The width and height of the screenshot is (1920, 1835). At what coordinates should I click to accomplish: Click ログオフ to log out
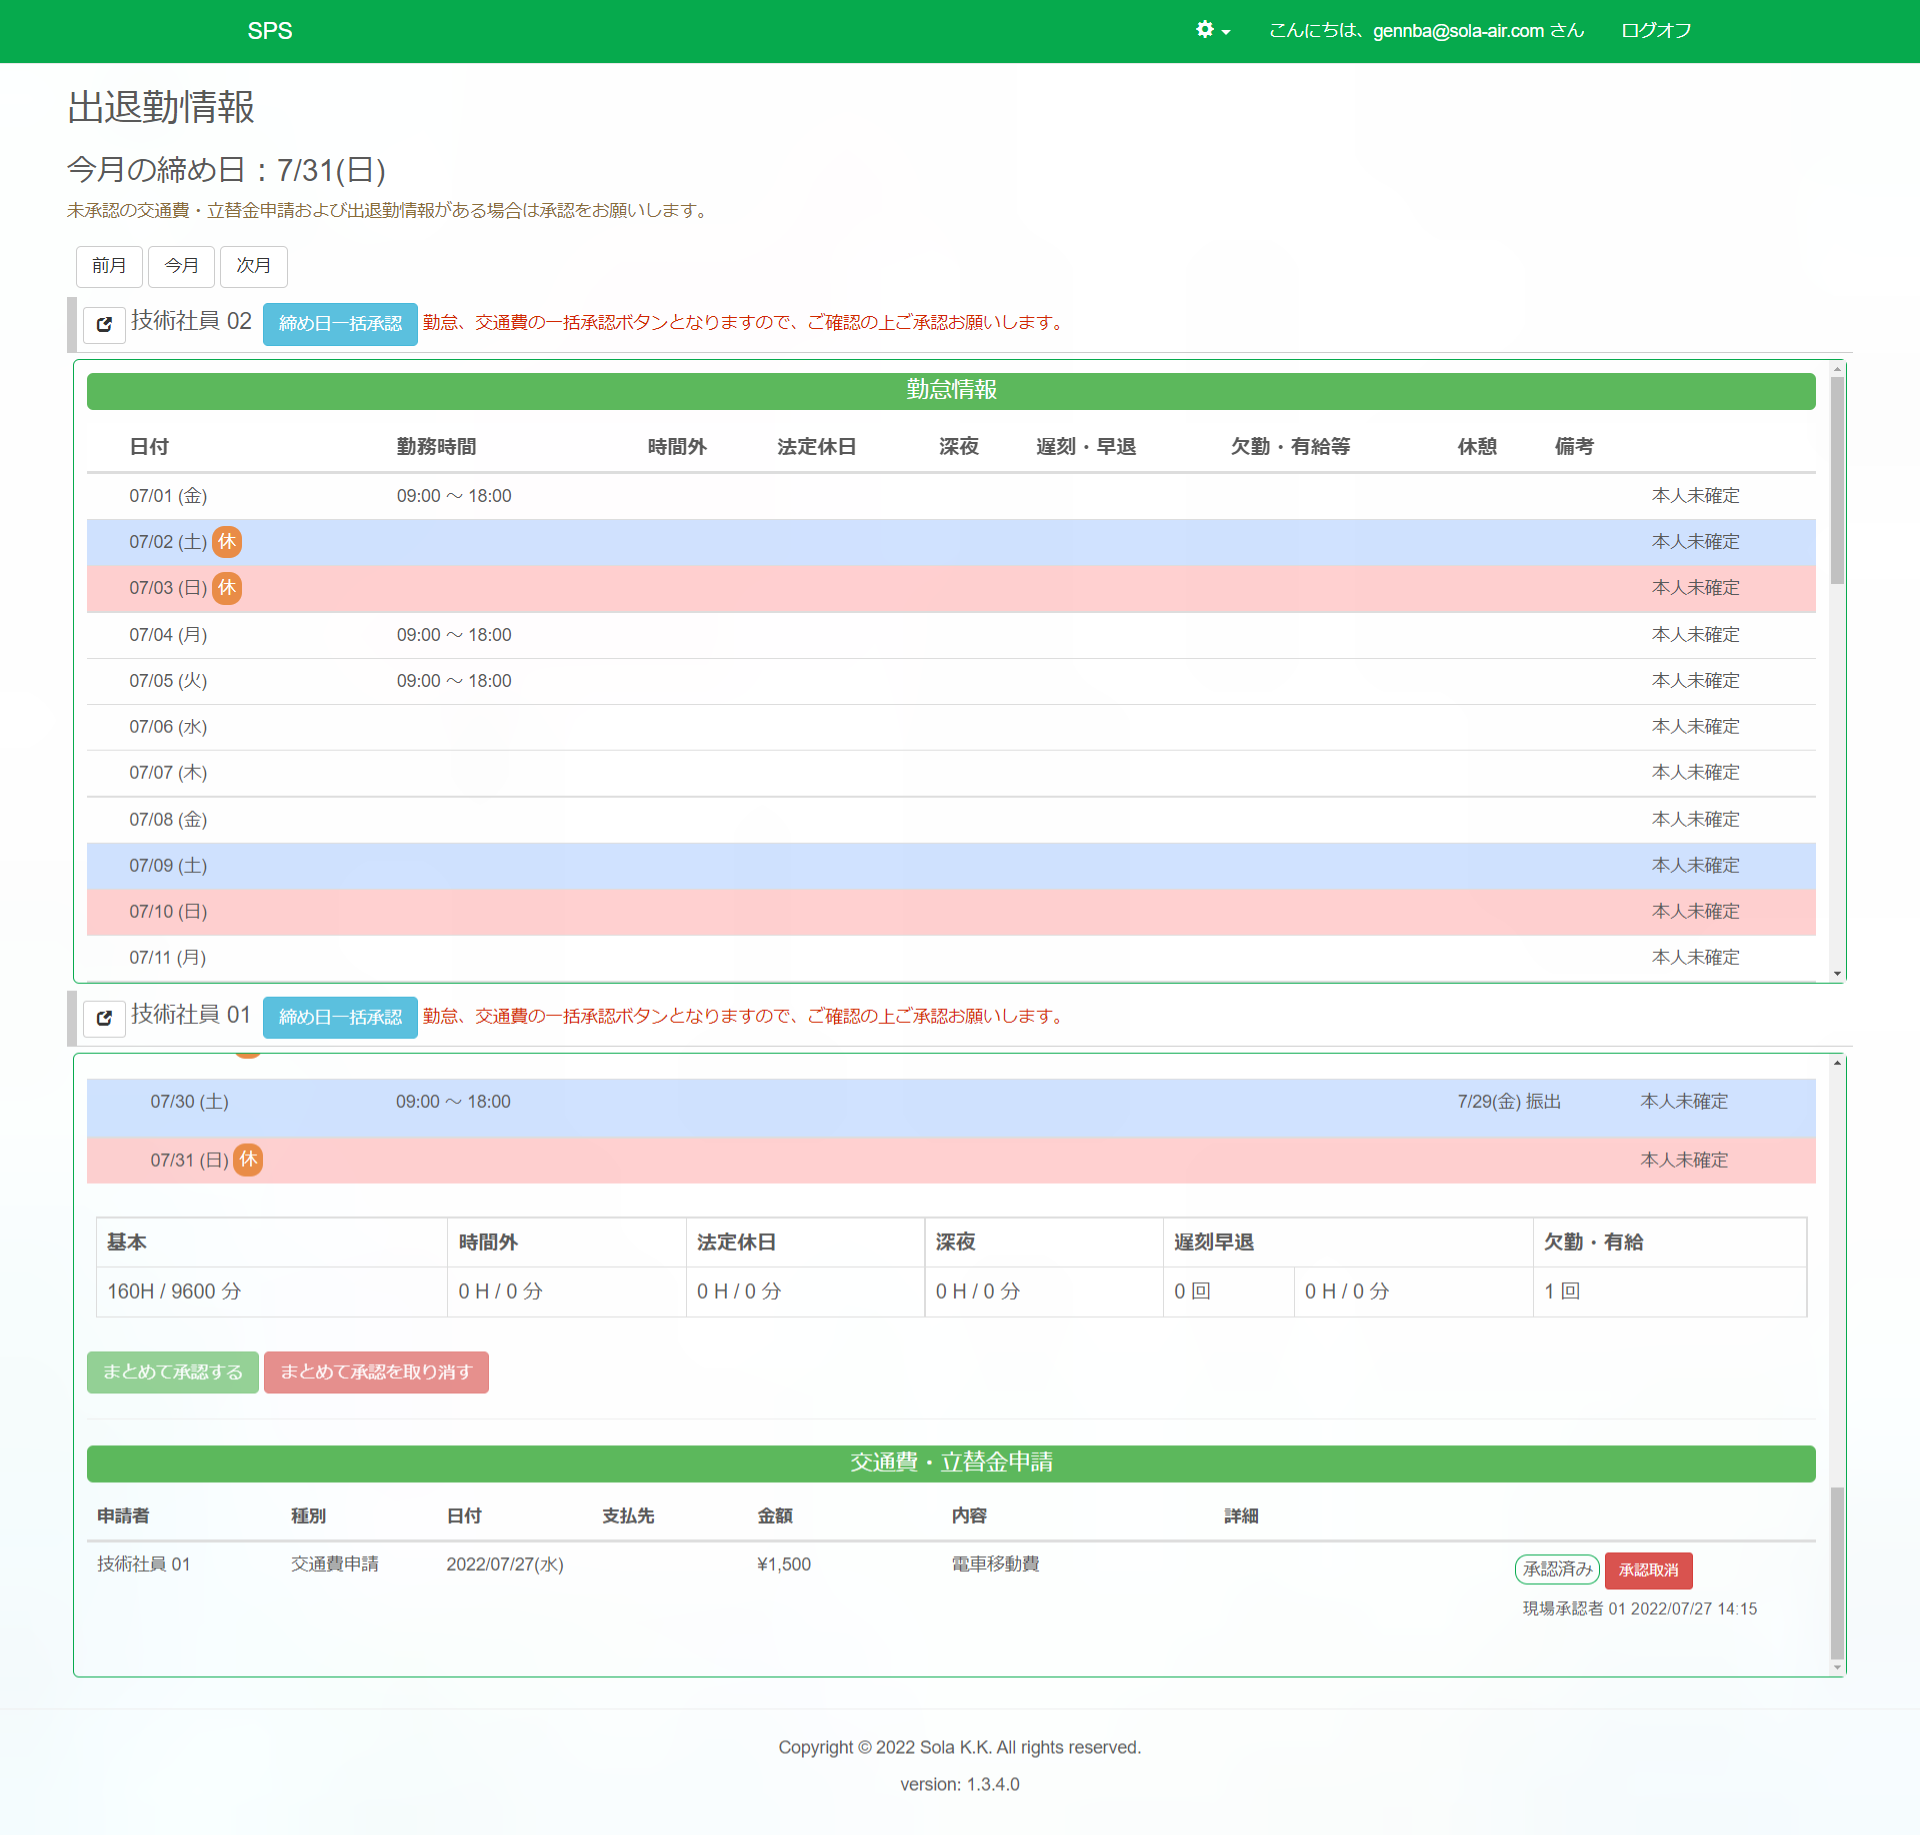[1656, 31]
